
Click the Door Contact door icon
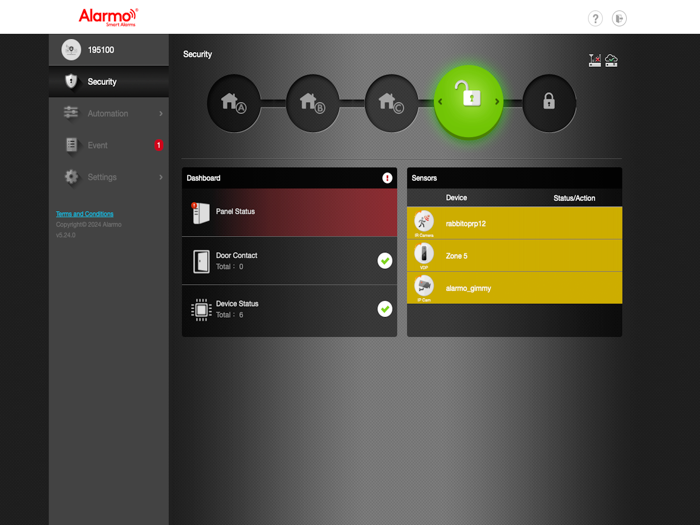201,261
